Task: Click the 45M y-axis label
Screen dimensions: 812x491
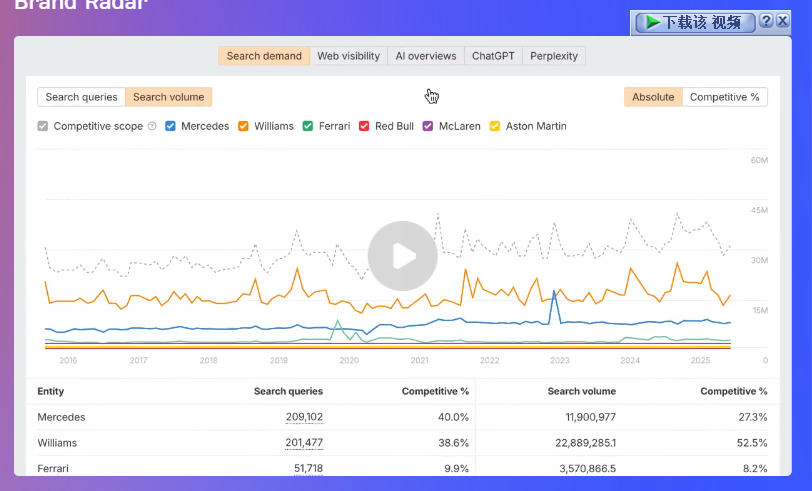Action: point(759,210)
